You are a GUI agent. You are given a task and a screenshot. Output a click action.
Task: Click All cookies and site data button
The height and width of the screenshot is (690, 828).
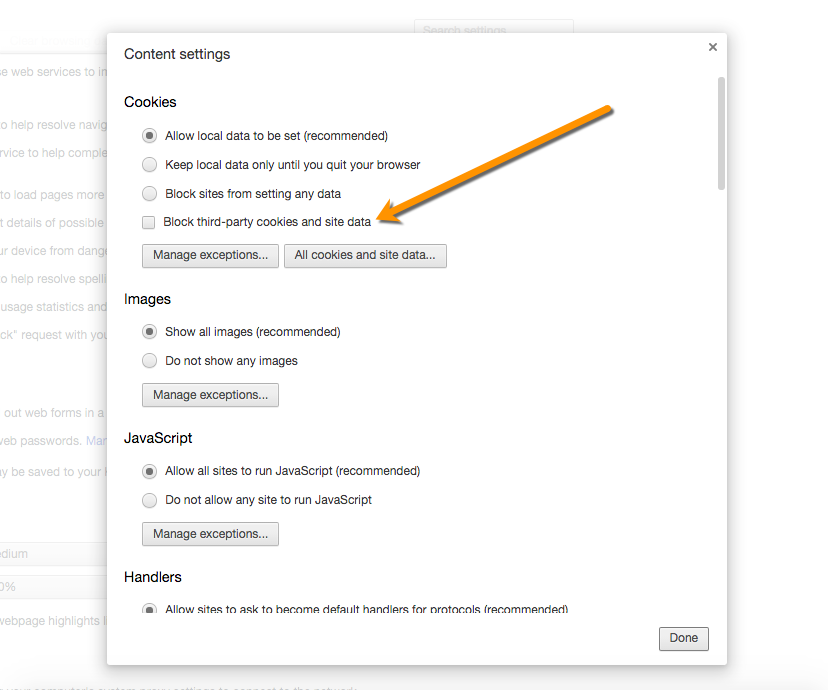point(365,256)
